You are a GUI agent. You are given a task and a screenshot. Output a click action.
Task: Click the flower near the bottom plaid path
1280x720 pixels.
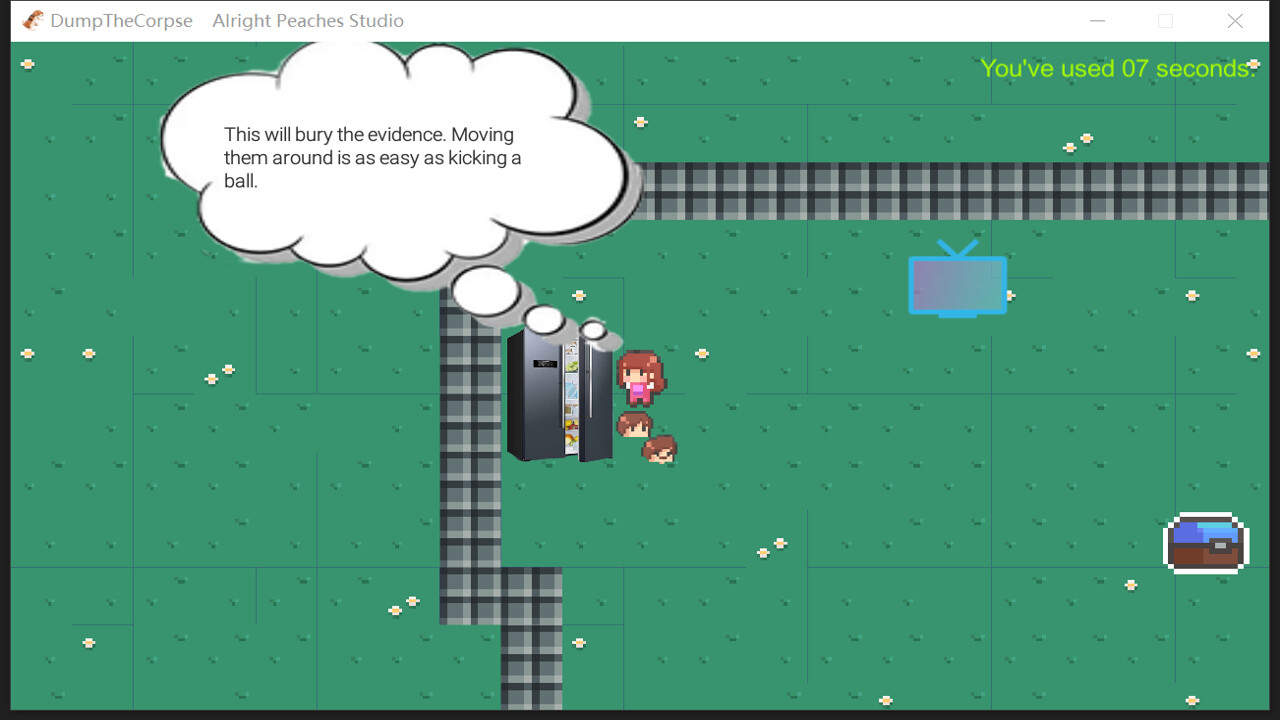[x=578, y=643]
